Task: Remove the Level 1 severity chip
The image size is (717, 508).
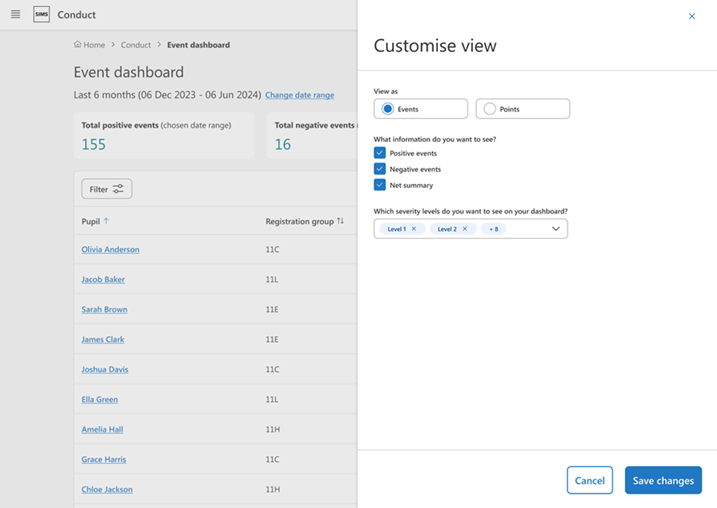Action: (x=414, y=229)
